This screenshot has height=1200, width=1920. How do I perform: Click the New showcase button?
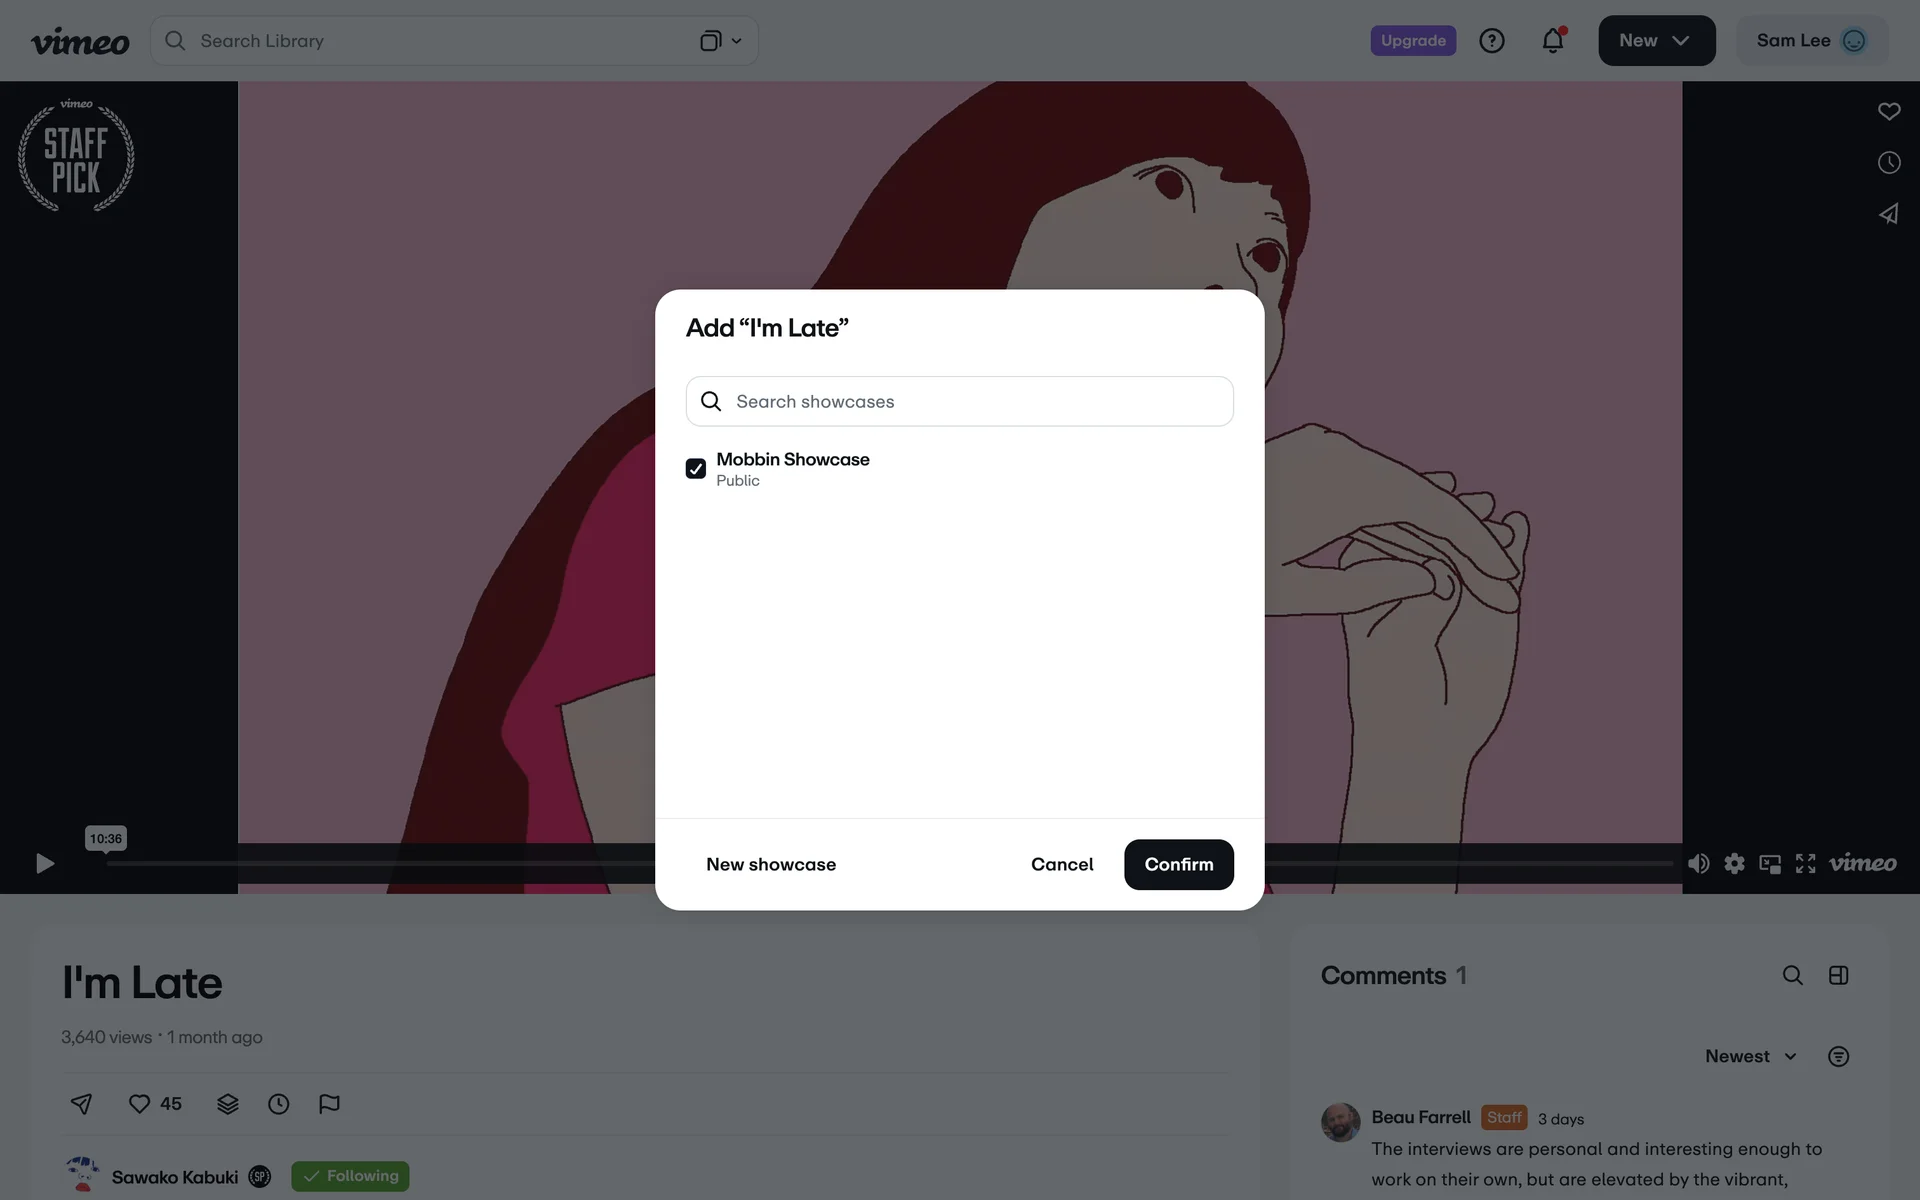click(x=771, y=865)
